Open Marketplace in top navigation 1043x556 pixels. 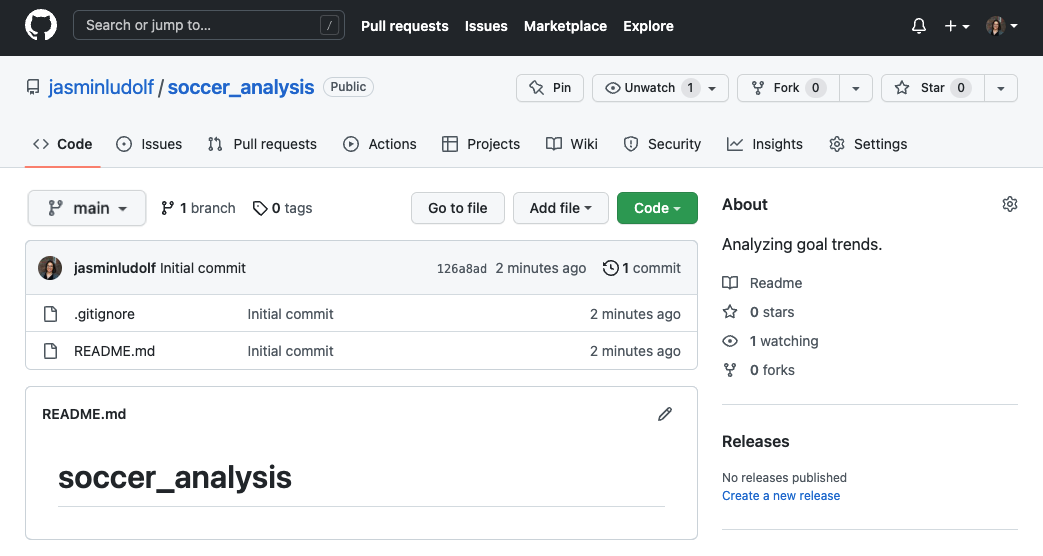[565, 26]
